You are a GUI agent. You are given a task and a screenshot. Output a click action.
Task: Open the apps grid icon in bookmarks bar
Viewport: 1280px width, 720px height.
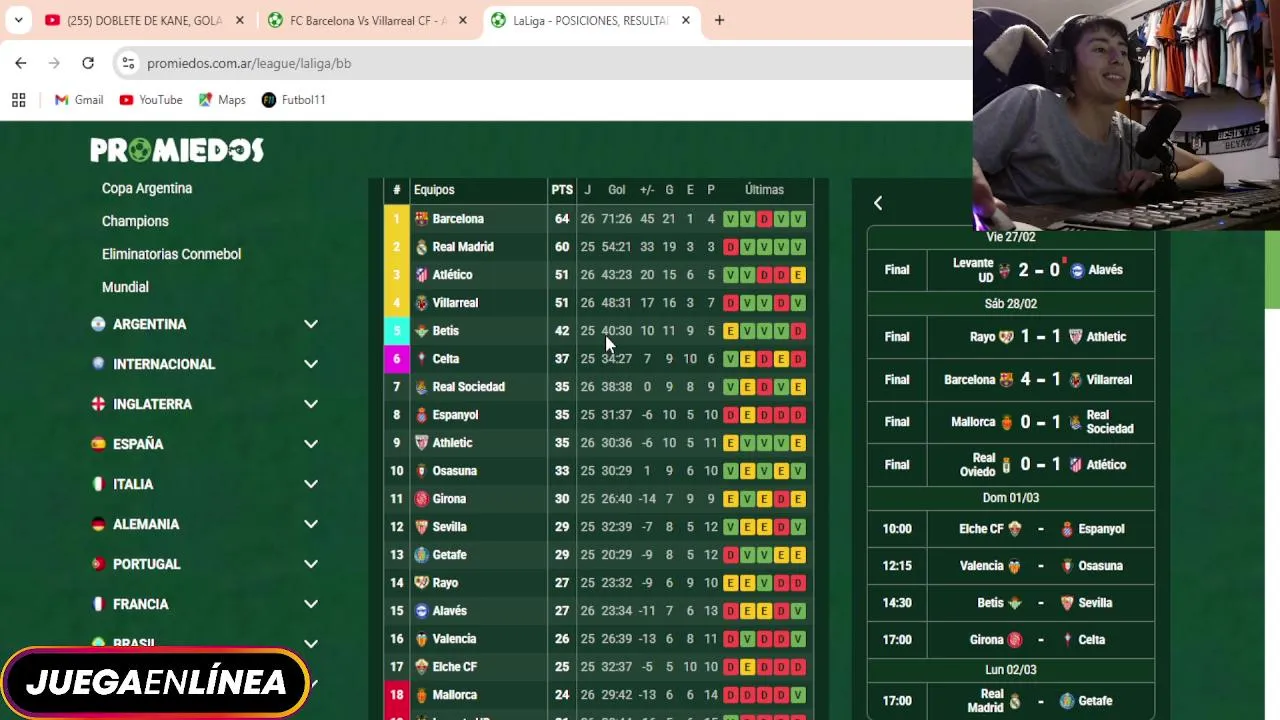point(18,100)
